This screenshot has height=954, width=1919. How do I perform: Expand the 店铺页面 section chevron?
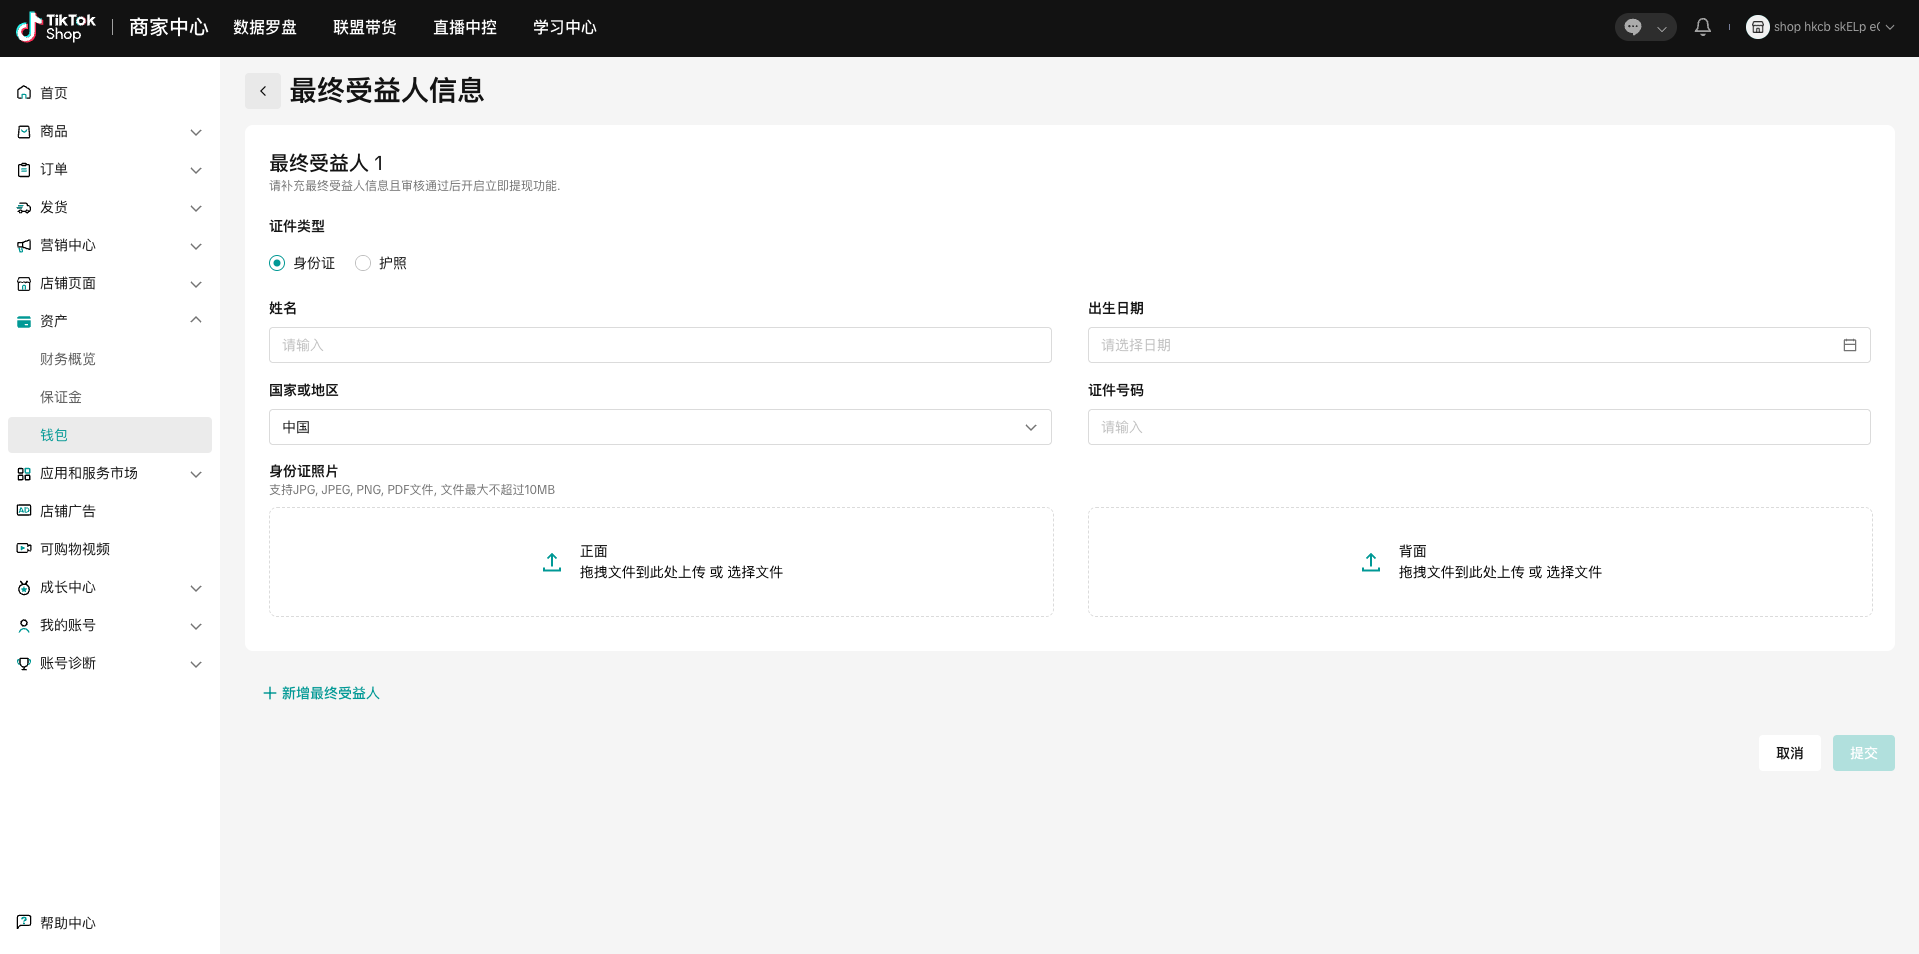pyautogui.click(x=196, y=284)
